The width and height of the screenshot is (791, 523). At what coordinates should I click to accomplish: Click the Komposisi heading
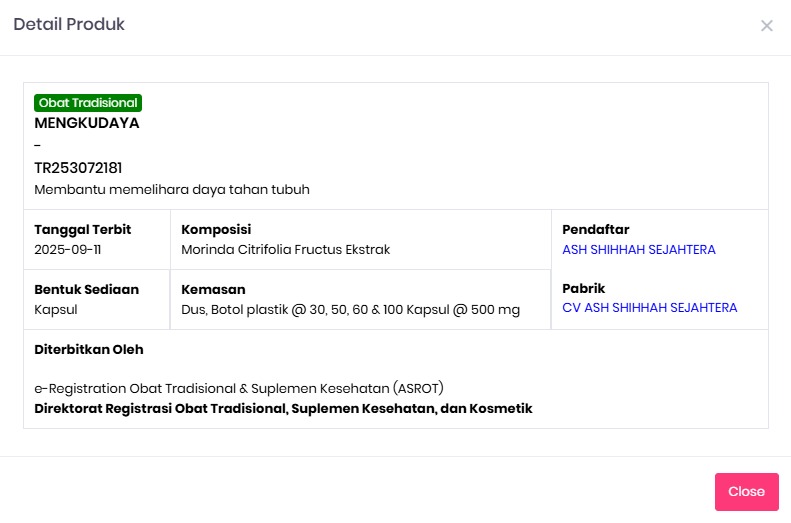click(x=216, y=230)
